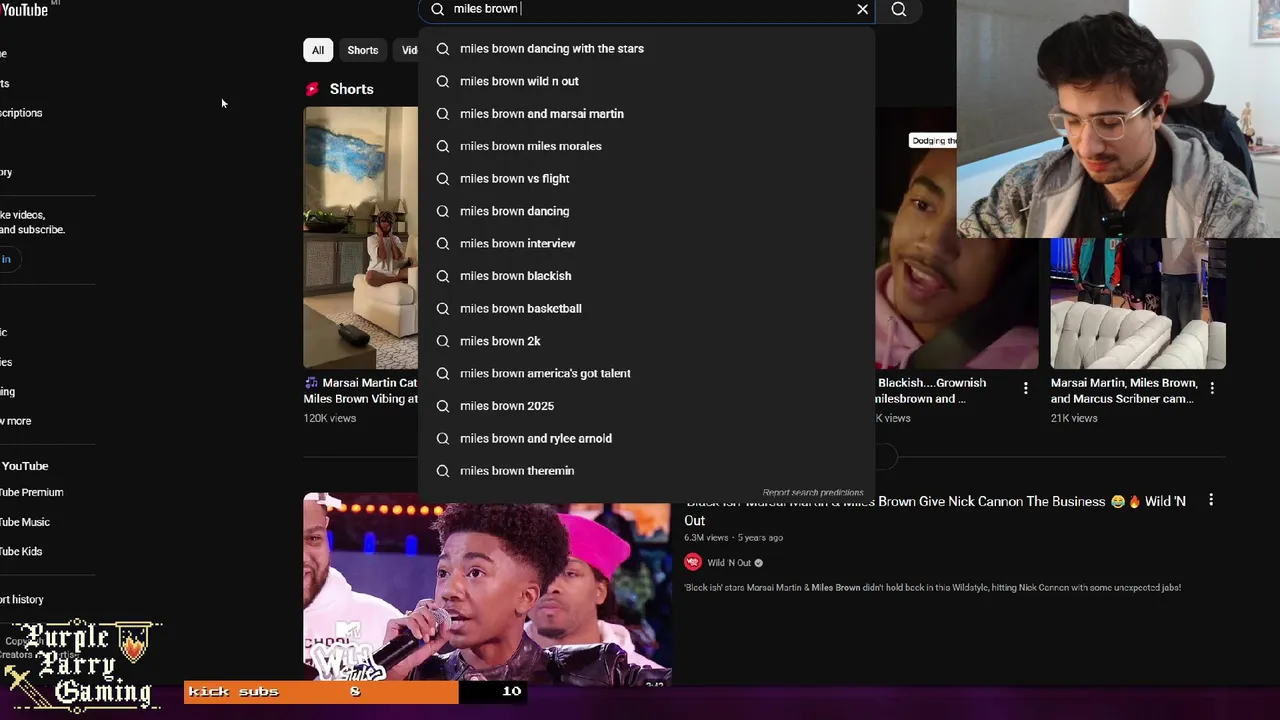Select the 'Shorts' filter chip
The image size is (1280, 720).
point(363,50)
